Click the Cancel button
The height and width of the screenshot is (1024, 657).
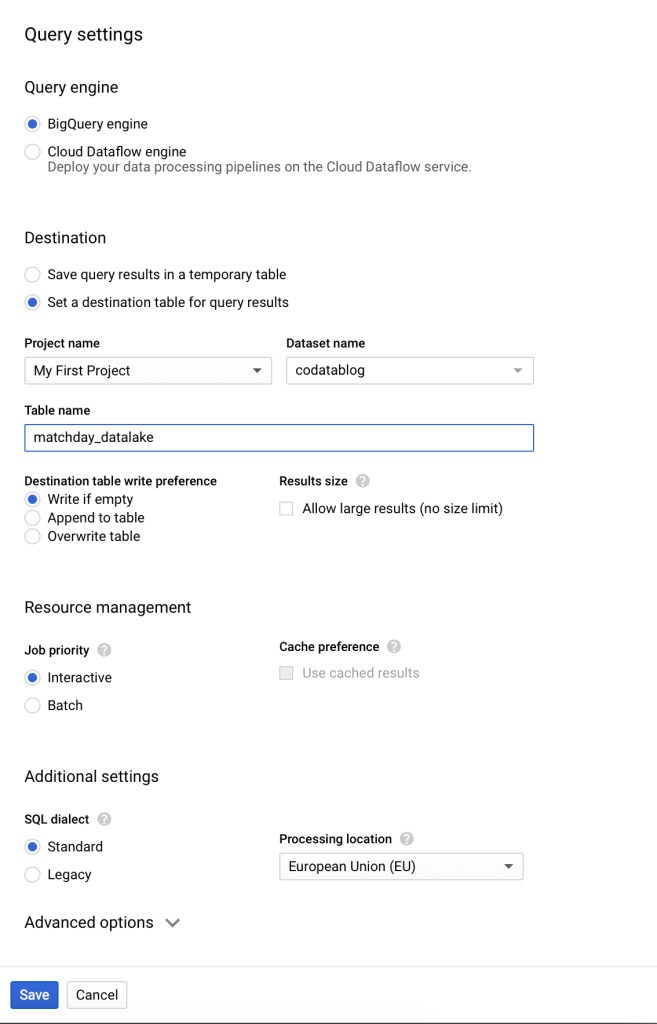[x=97, y=995]
